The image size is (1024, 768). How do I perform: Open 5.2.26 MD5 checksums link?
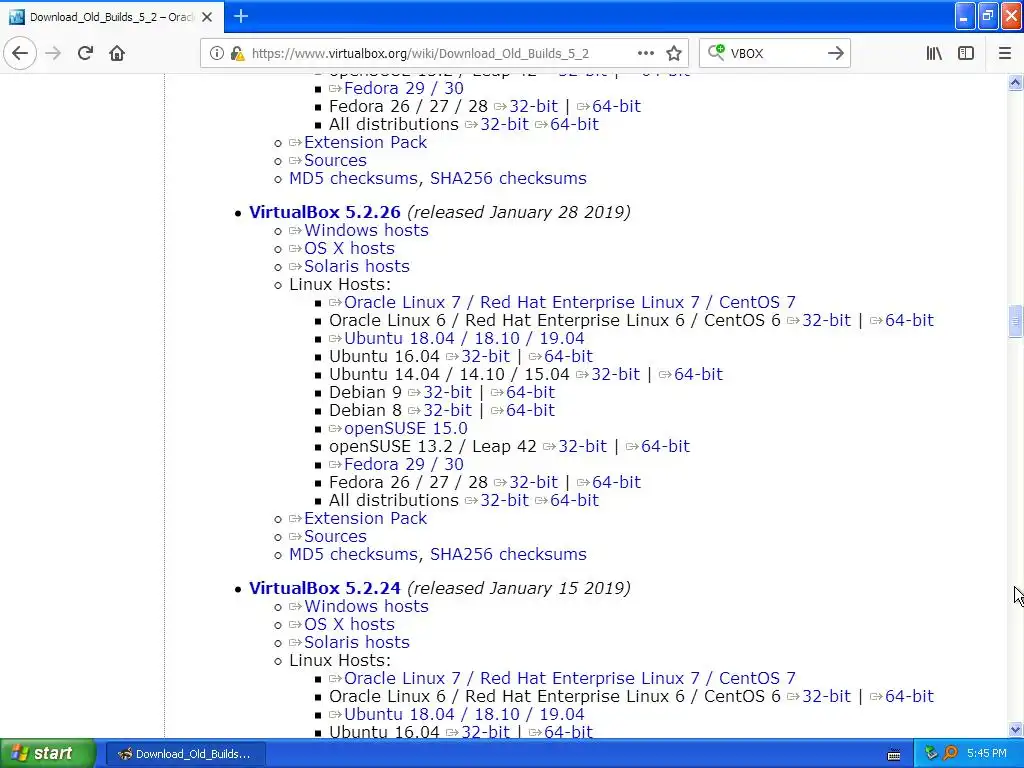[x=353, y=554]
